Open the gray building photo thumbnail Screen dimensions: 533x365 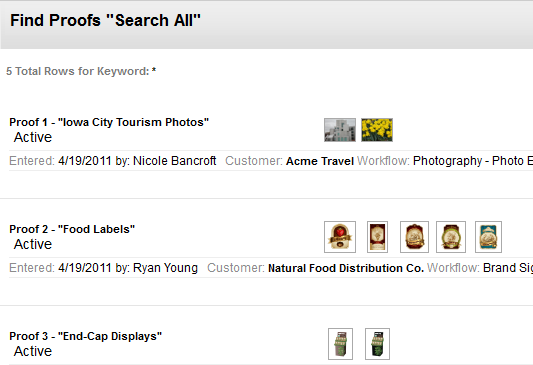(x=340, y=130)
